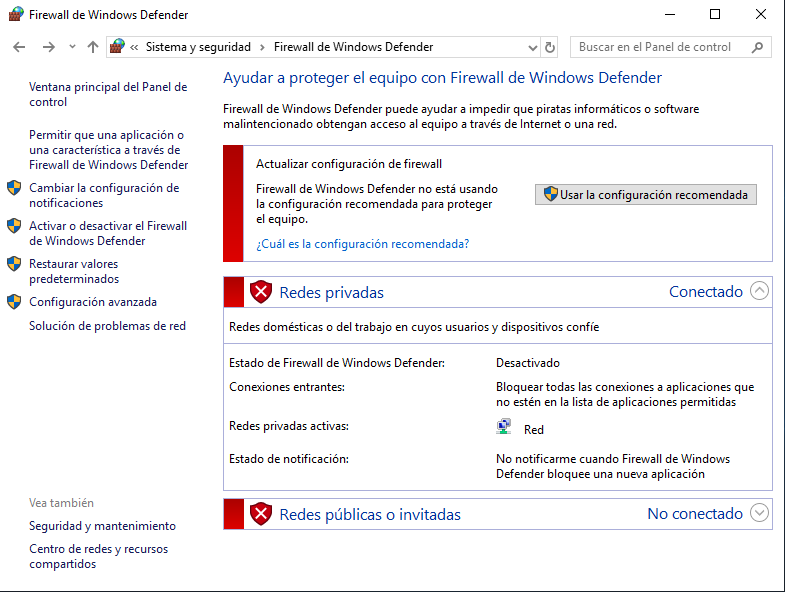
Task: Click the network icon beside Red
Action: [x=504, y=427]
